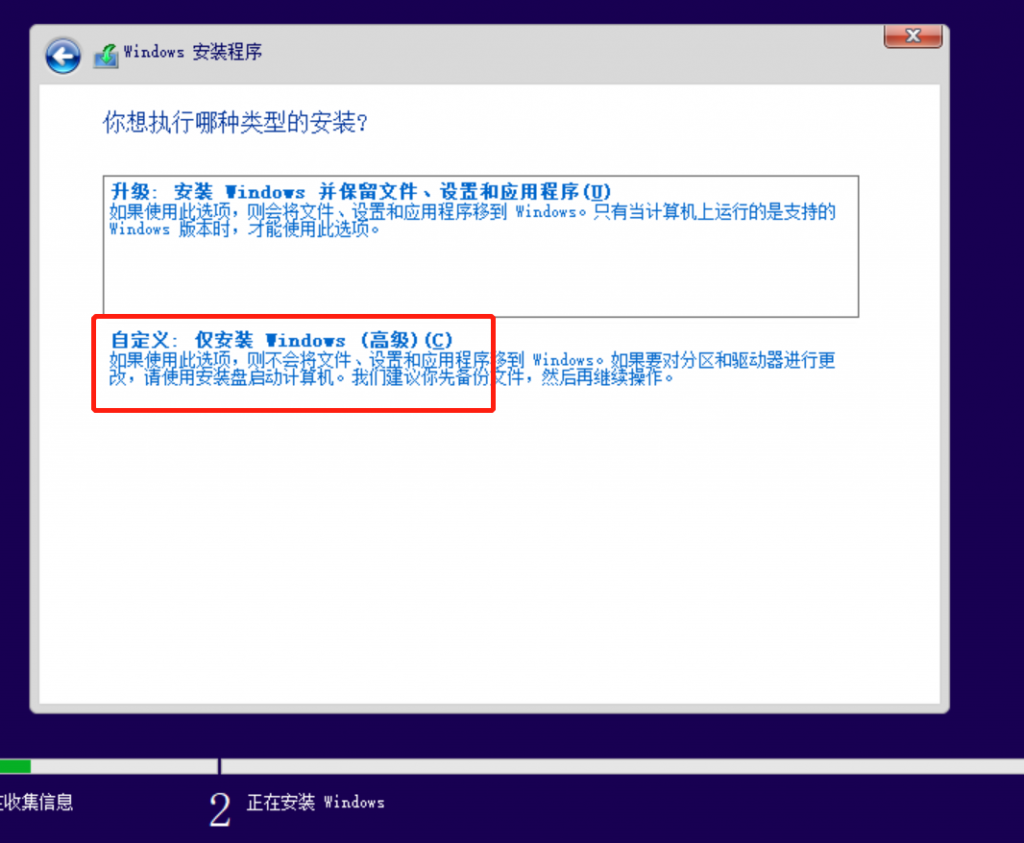1024x843 pixels.
Task: Click the red-highlighted custom install area
Action: (x=293, y=362)
